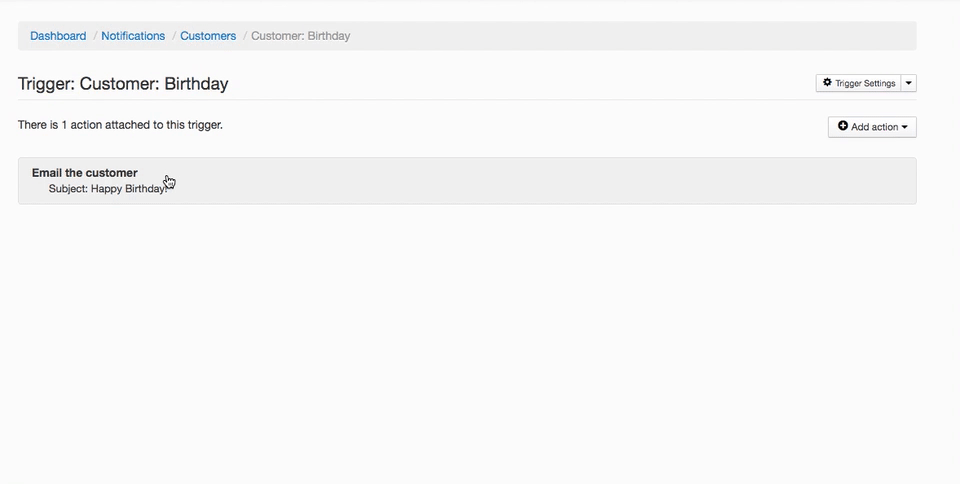The height and width of the screenshot is (484, 960).
Task: Open the 'Email the customer' action title
Action: [x=85, y=173]
